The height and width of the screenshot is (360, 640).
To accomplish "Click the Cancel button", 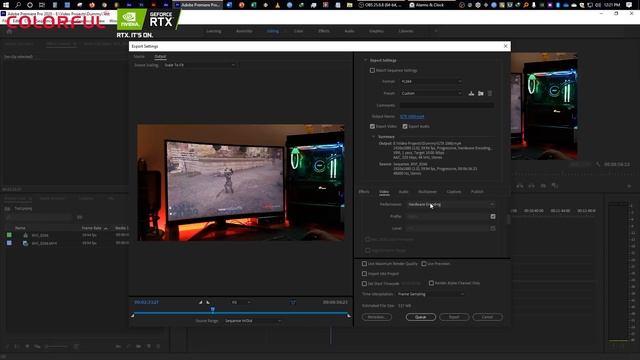I will (487, 317).
